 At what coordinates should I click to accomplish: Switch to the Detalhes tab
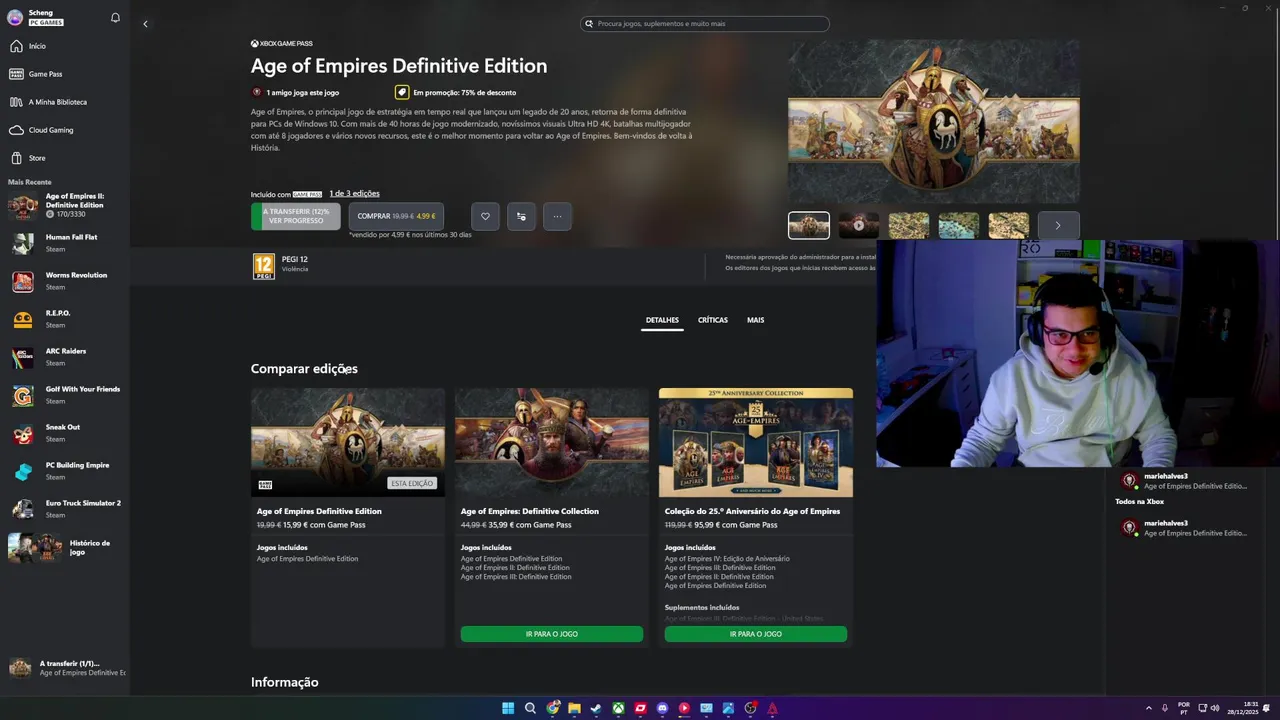(x=662, y=320)
